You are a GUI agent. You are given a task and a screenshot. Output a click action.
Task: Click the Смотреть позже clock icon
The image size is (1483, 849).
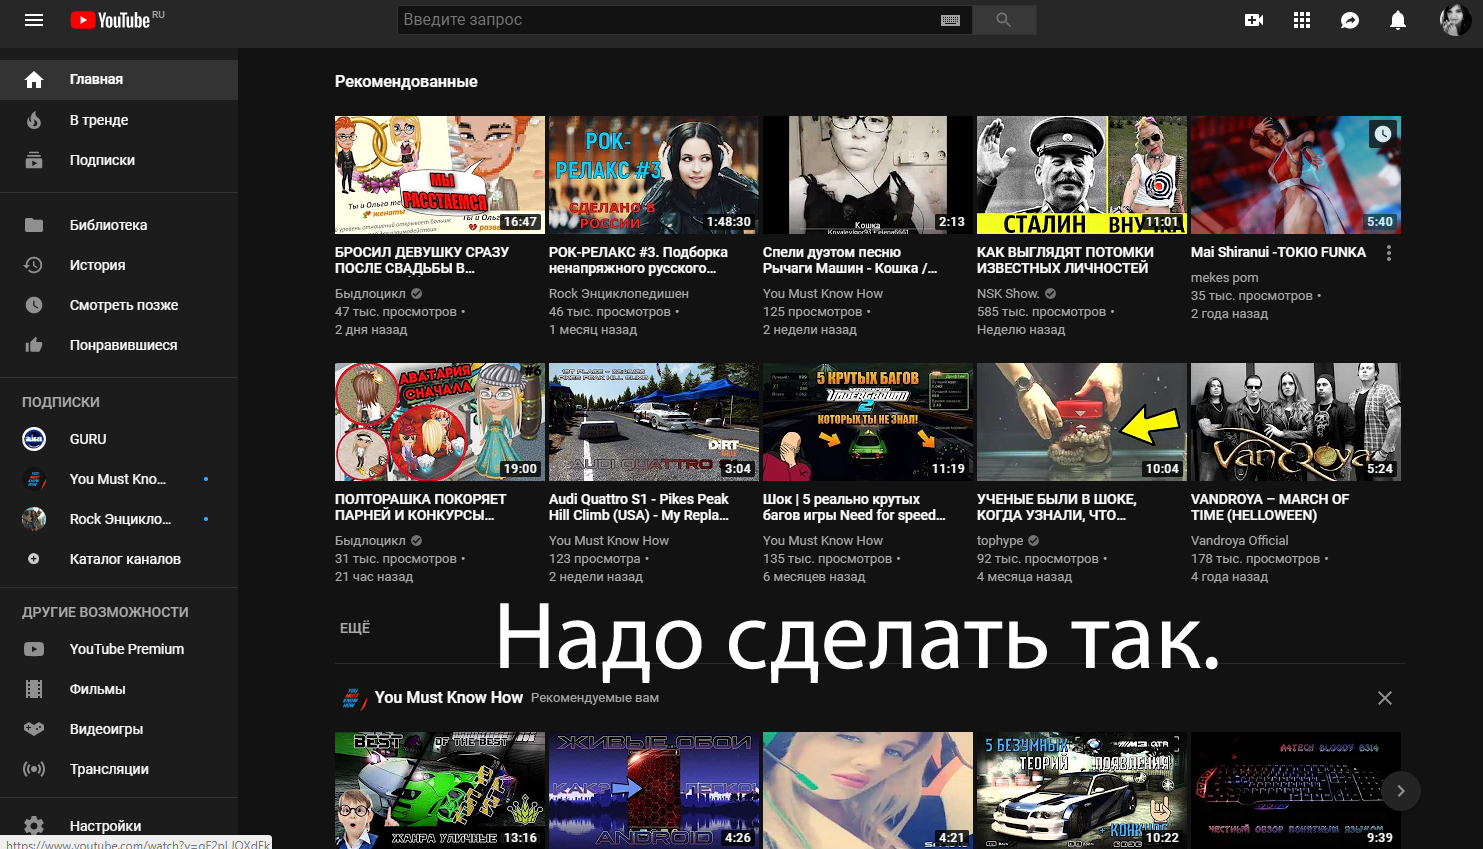(x=34, y=305)
